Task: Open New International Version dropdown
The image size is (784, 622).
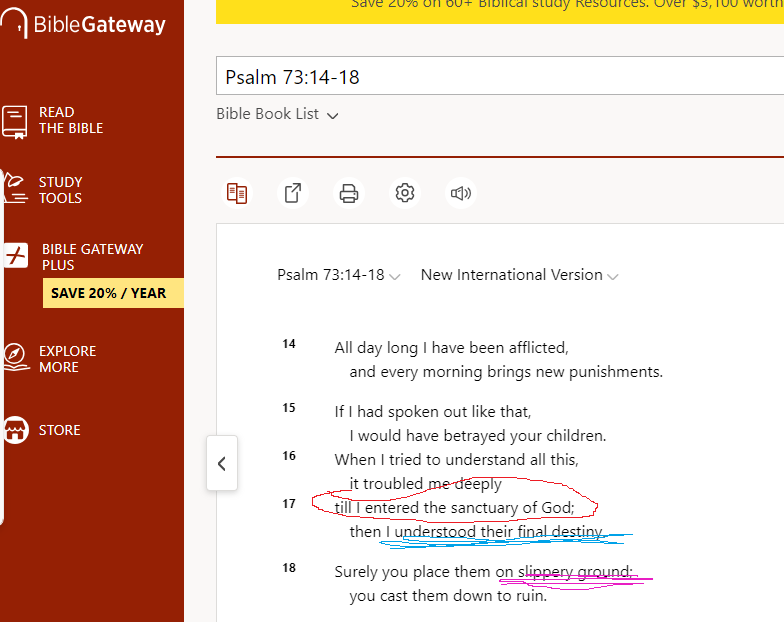Action: [x=520, y=275]
